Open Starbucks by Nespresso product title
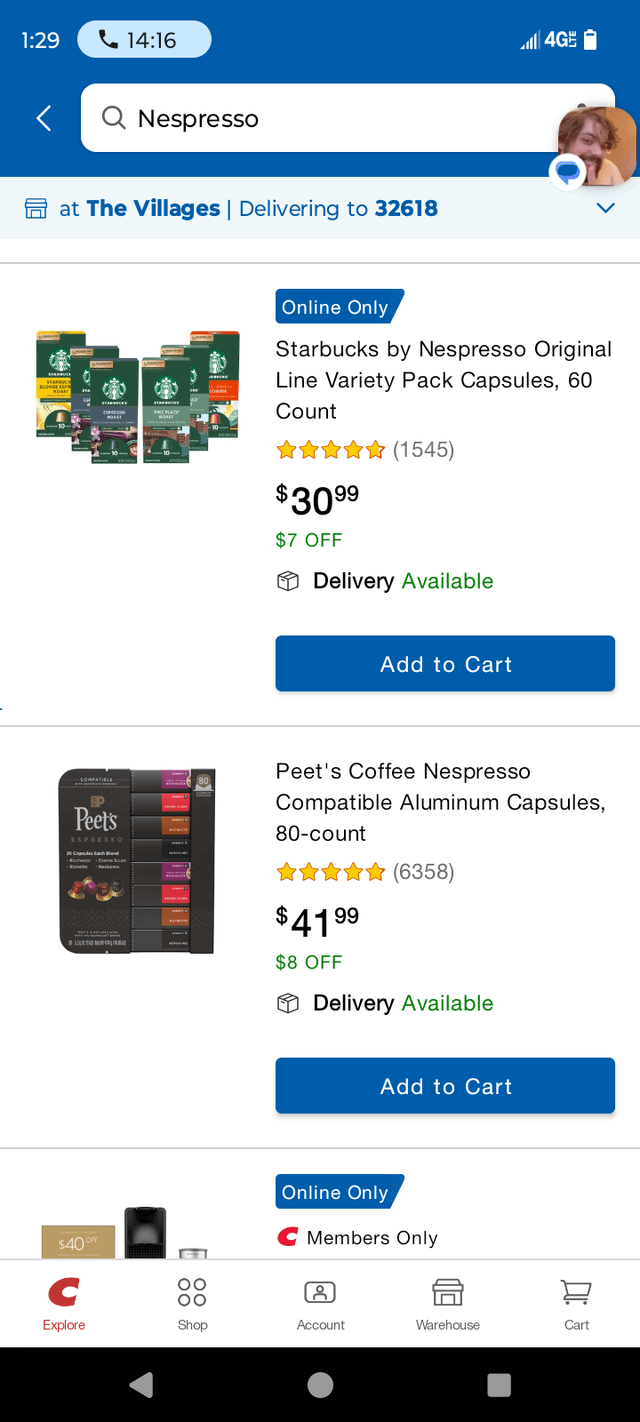 pos(444,380)
